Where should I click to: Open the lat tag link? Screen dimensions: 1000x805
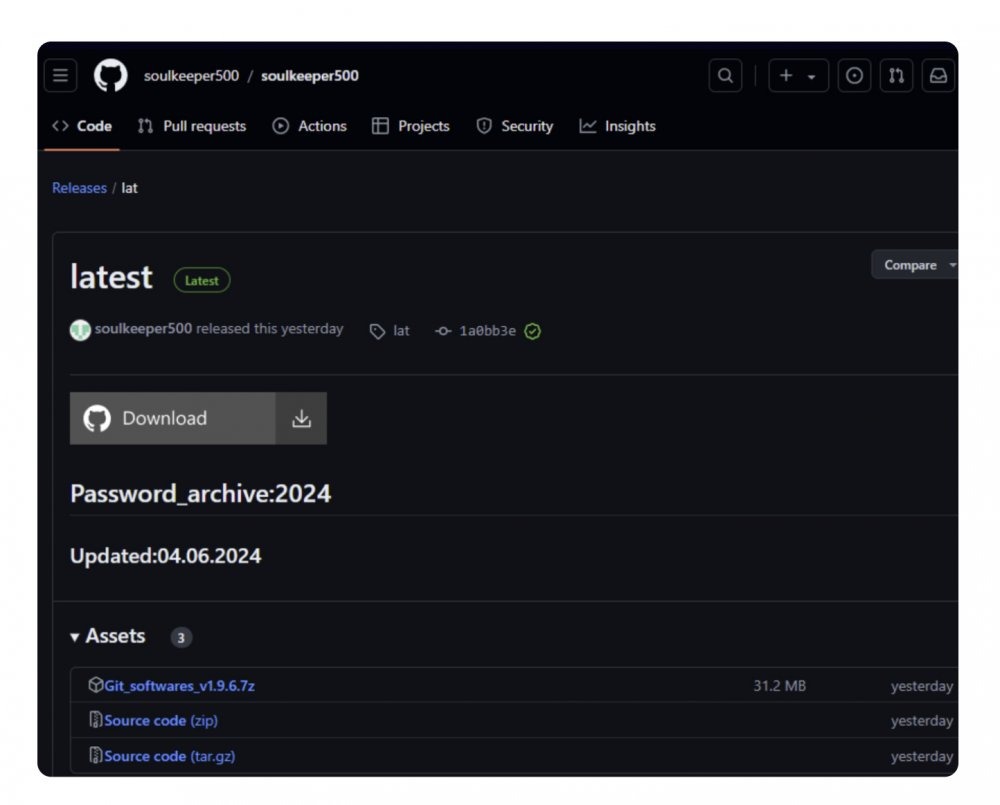[401, 331]
